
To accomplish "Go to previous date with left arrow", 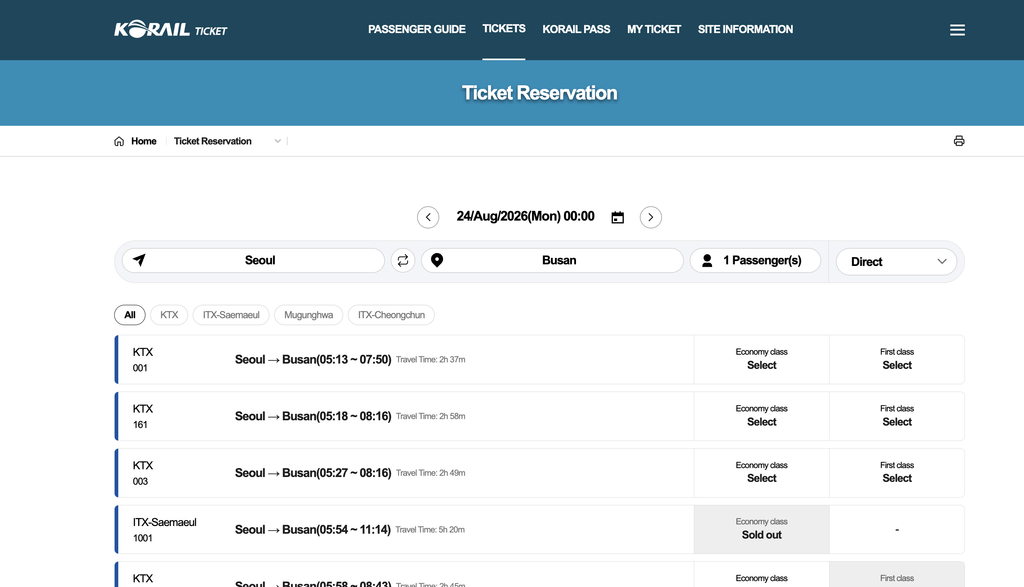I will 428,217.
